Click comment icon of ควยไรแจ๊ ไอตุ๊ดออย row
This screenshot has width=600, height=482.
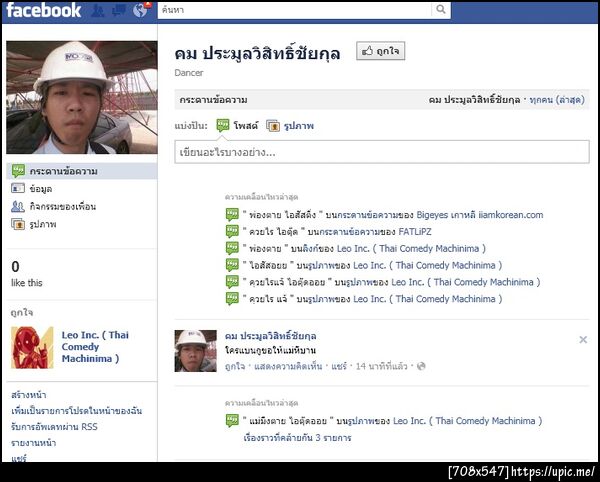point(232,282)
